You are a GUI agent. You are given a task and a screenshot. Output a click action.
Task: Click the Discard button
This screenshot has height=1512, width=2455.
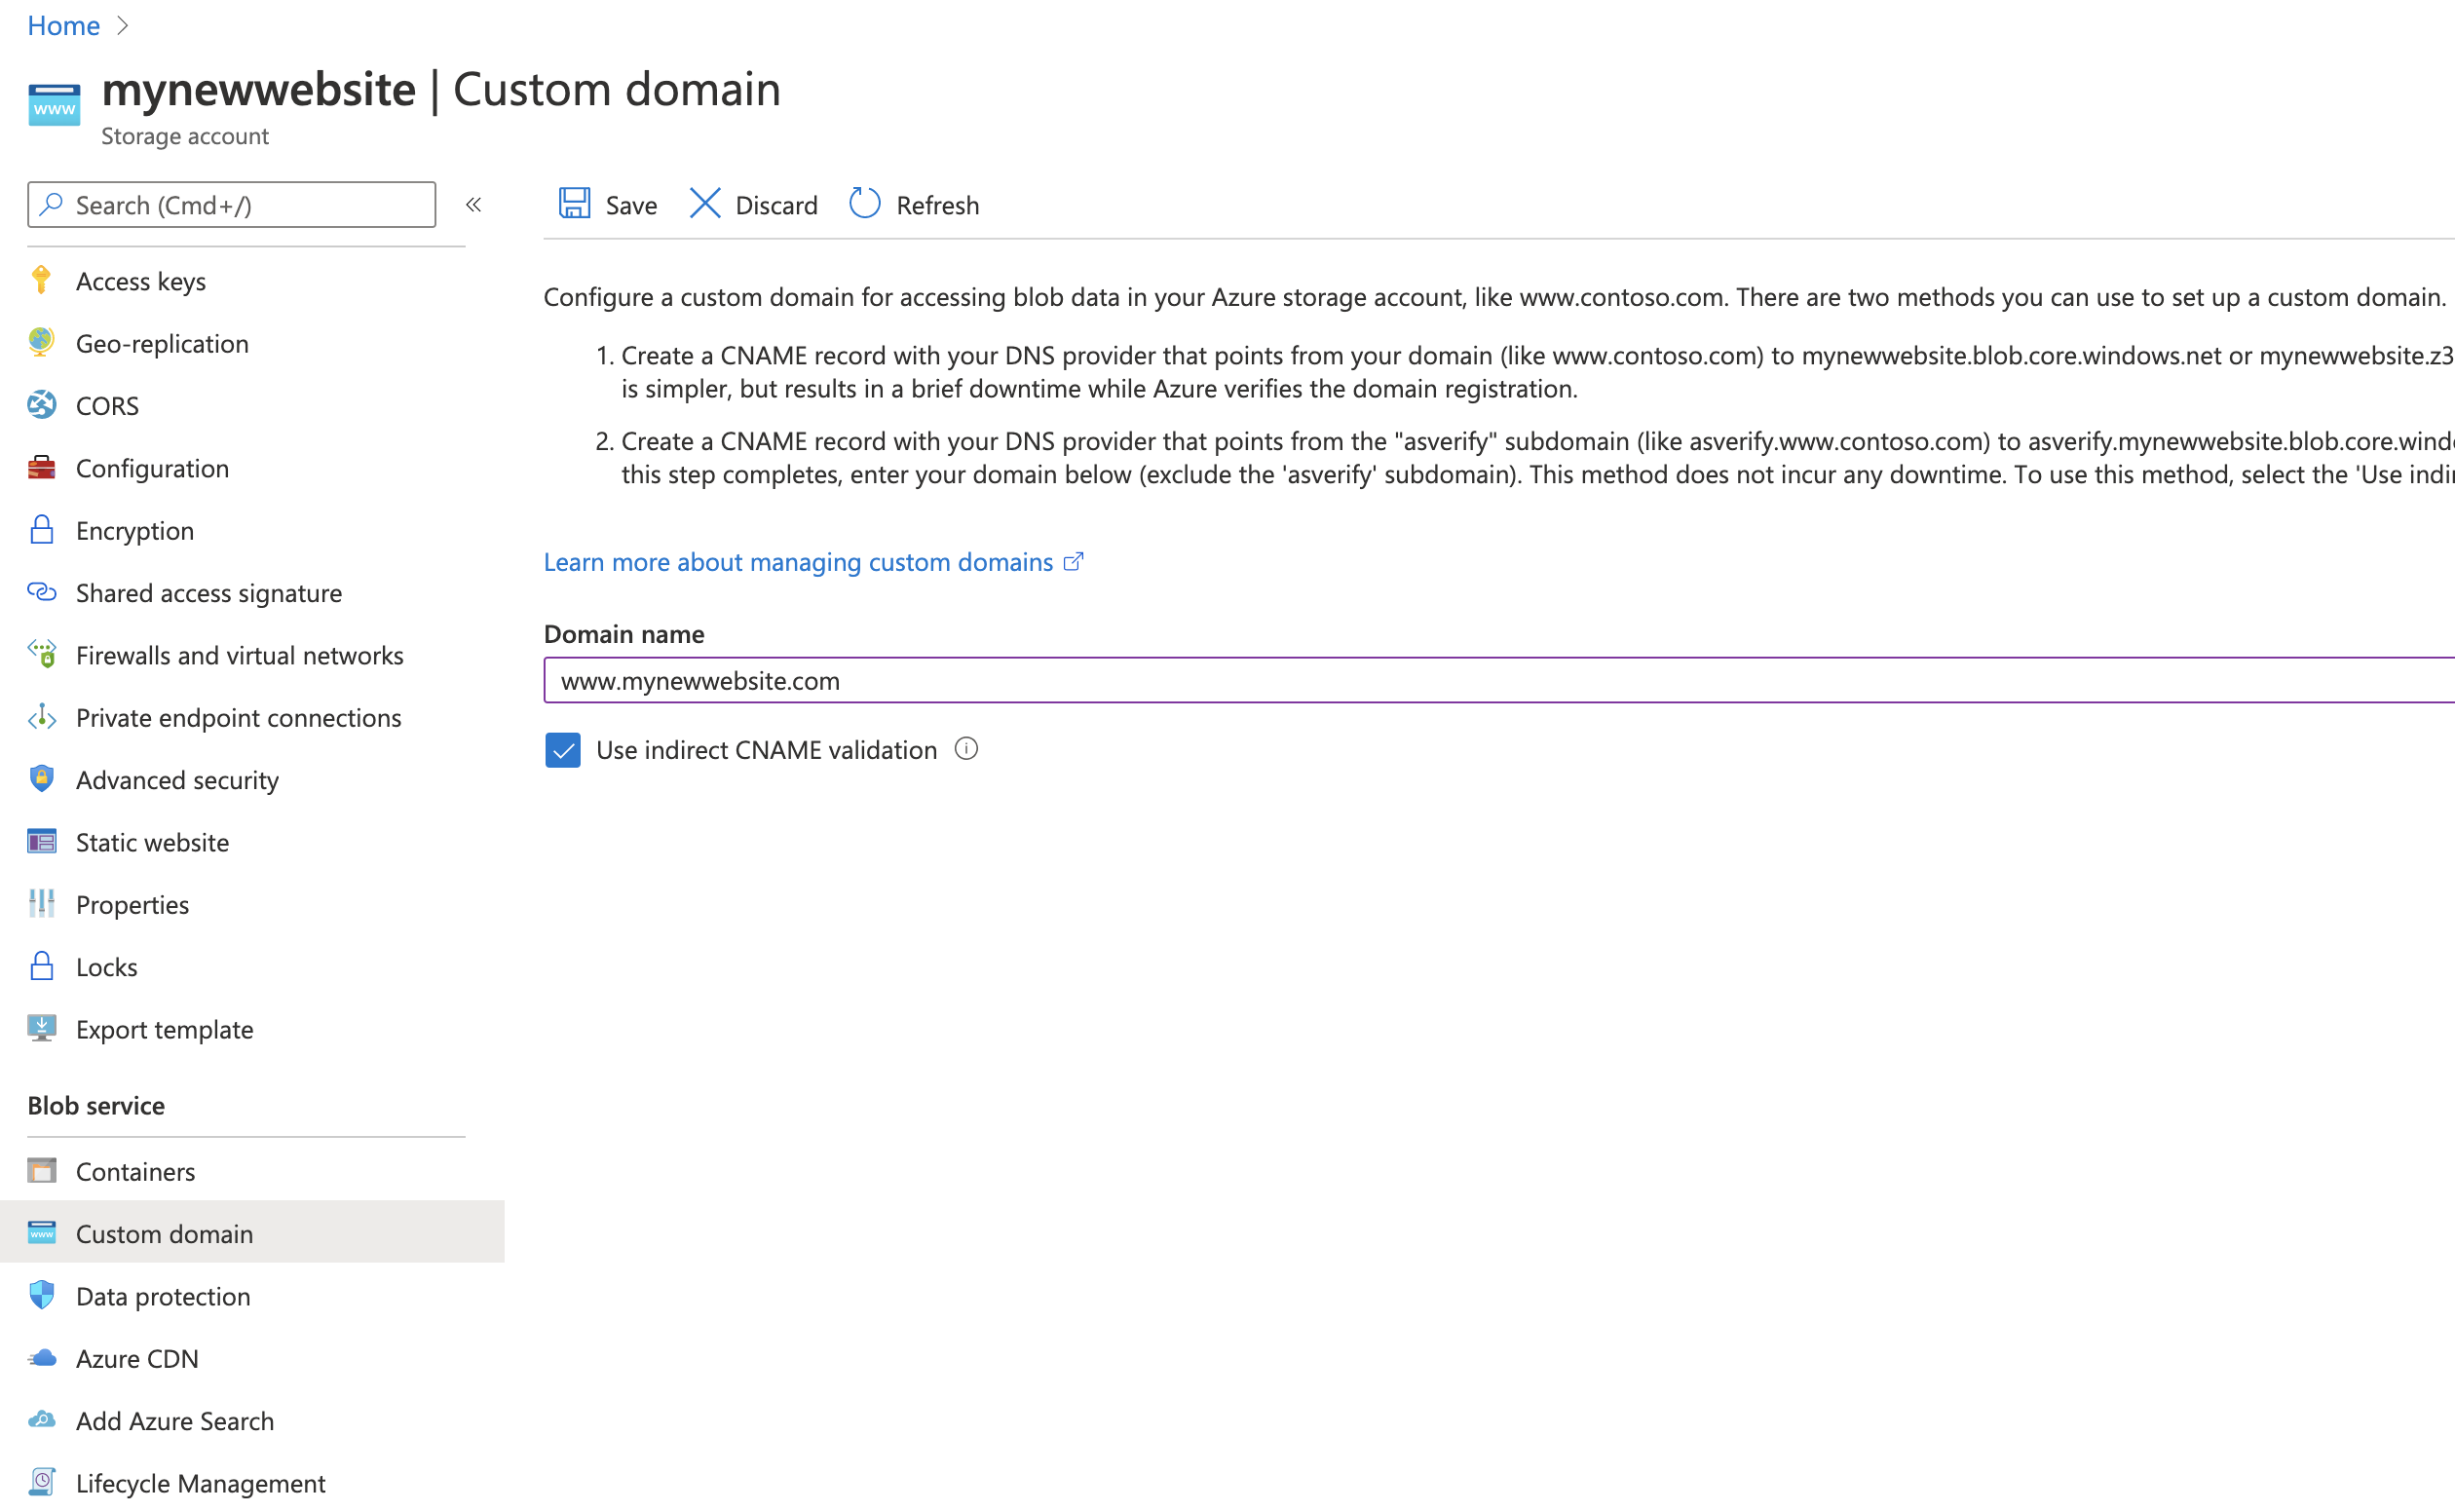pyautogui.click(x=752, y=206)
